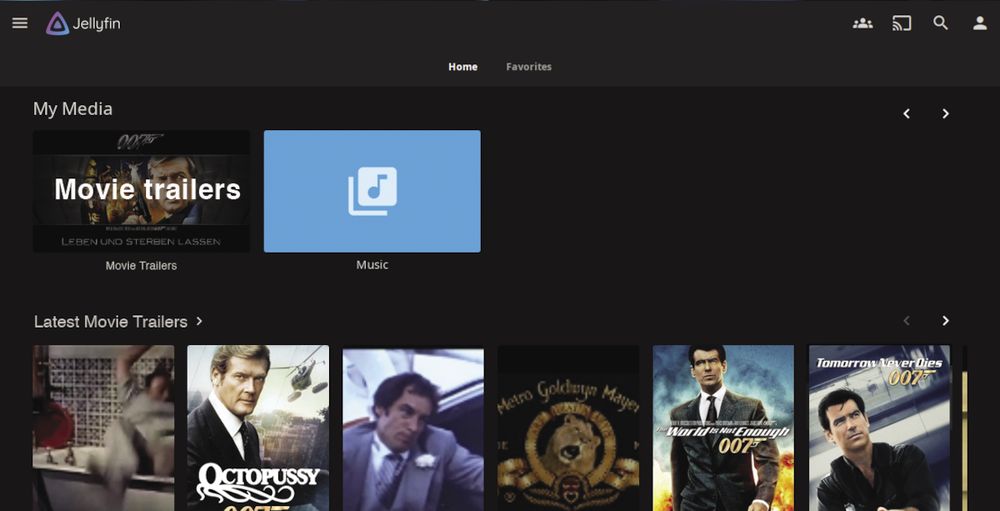Open the bathroom scene trailer thumbnail
The height and width of the screenshot is (511, 1000).
103,428
